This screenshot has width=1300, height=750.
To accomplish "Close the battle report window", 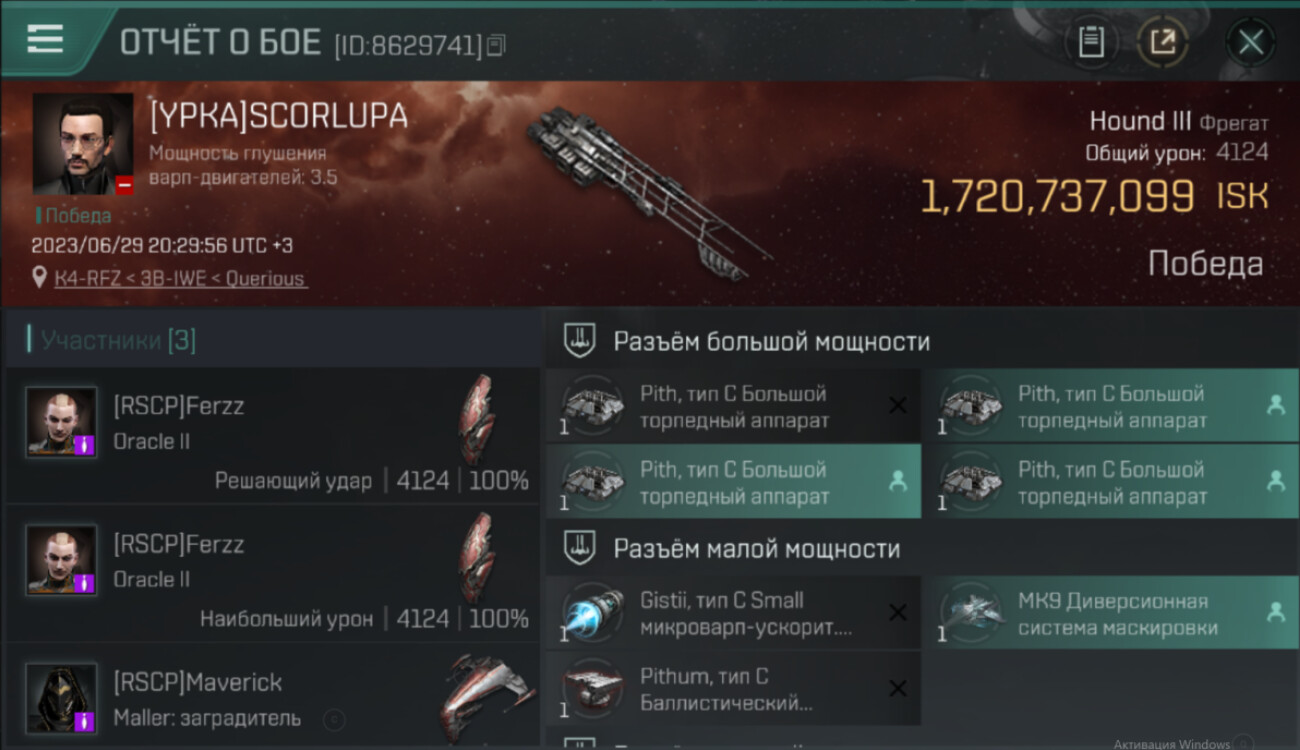I will 1250,42.
